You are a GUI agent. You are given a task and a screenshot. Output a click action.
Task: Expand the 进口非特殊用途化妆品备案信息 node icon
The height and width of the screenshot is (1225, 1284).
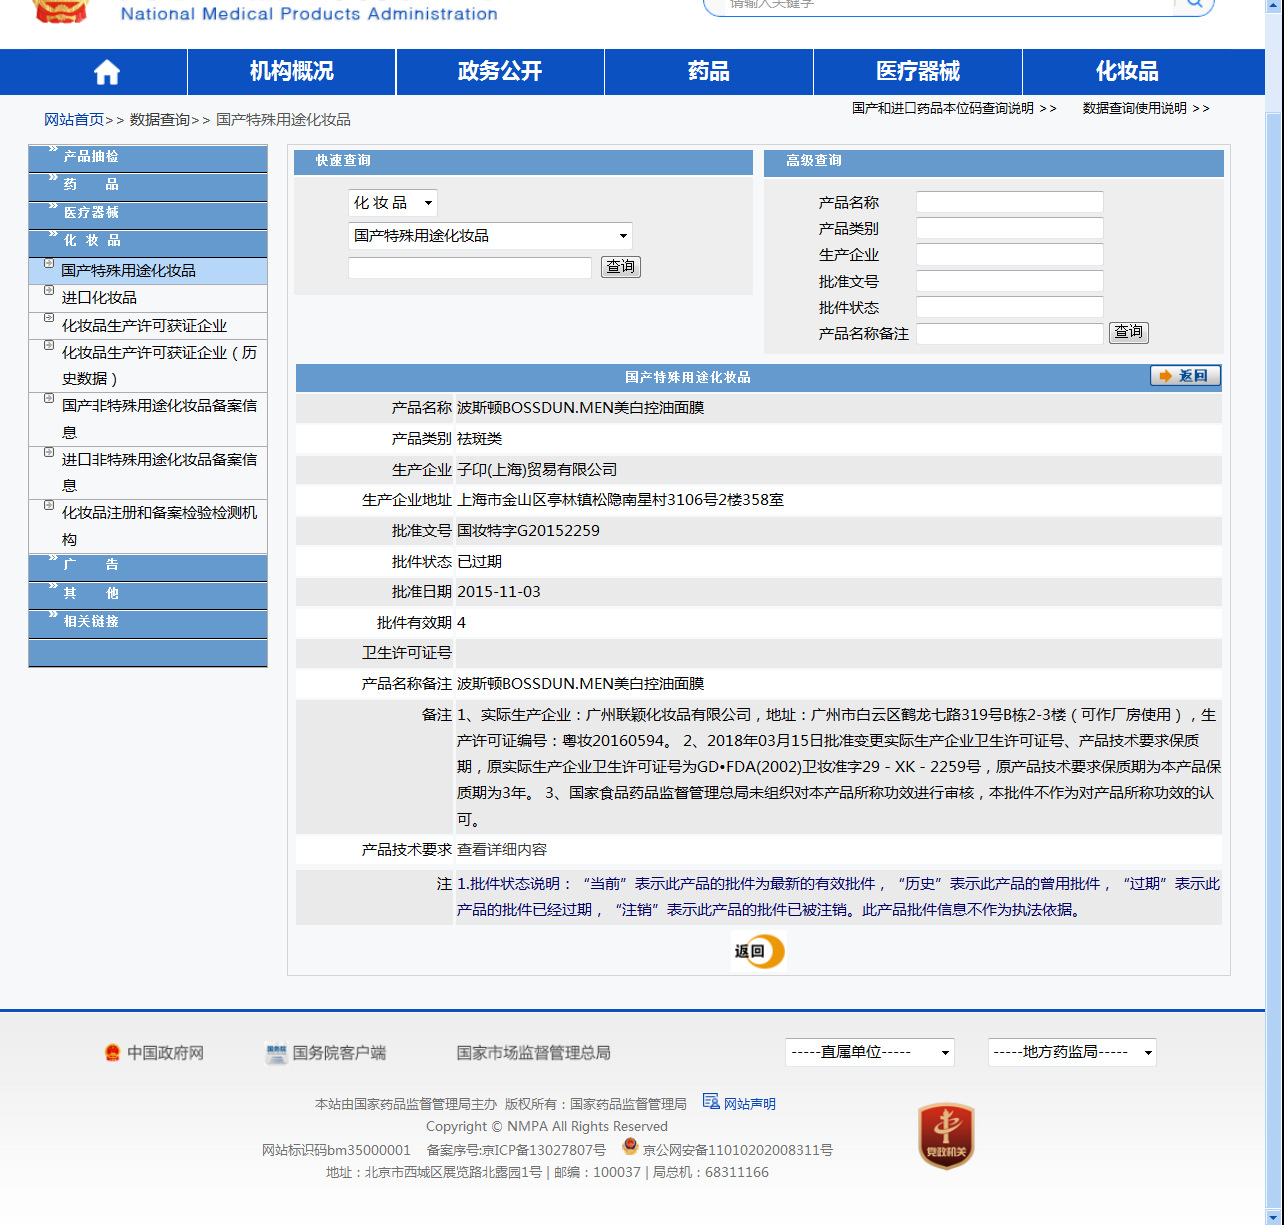coord(49,453)
